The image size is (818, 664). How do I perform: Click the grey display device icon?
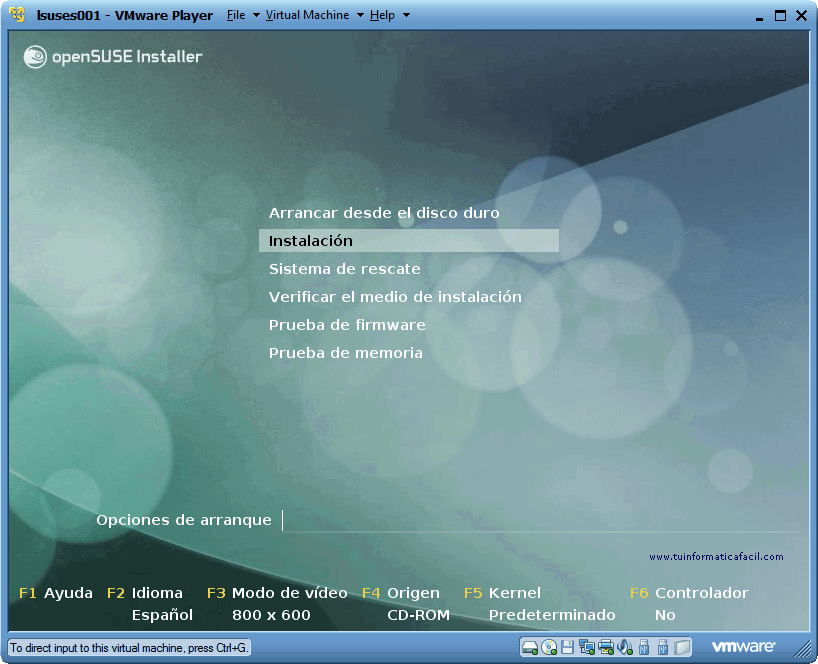tap(682, 647)
